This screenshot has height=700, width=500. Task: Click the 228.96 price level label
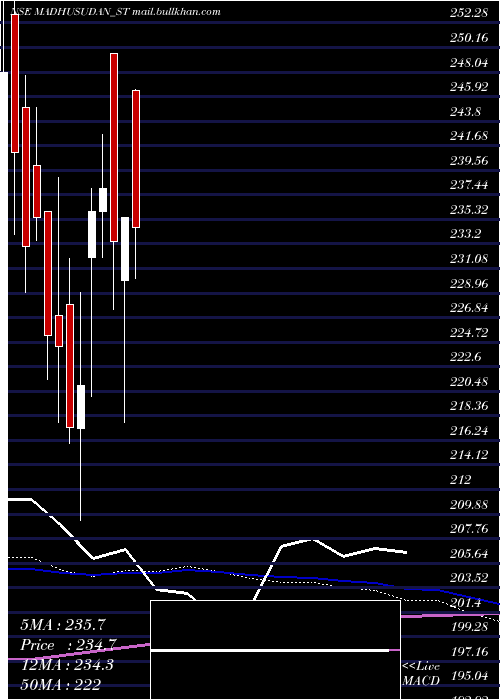pyautogui.click(x=469, y=283)
